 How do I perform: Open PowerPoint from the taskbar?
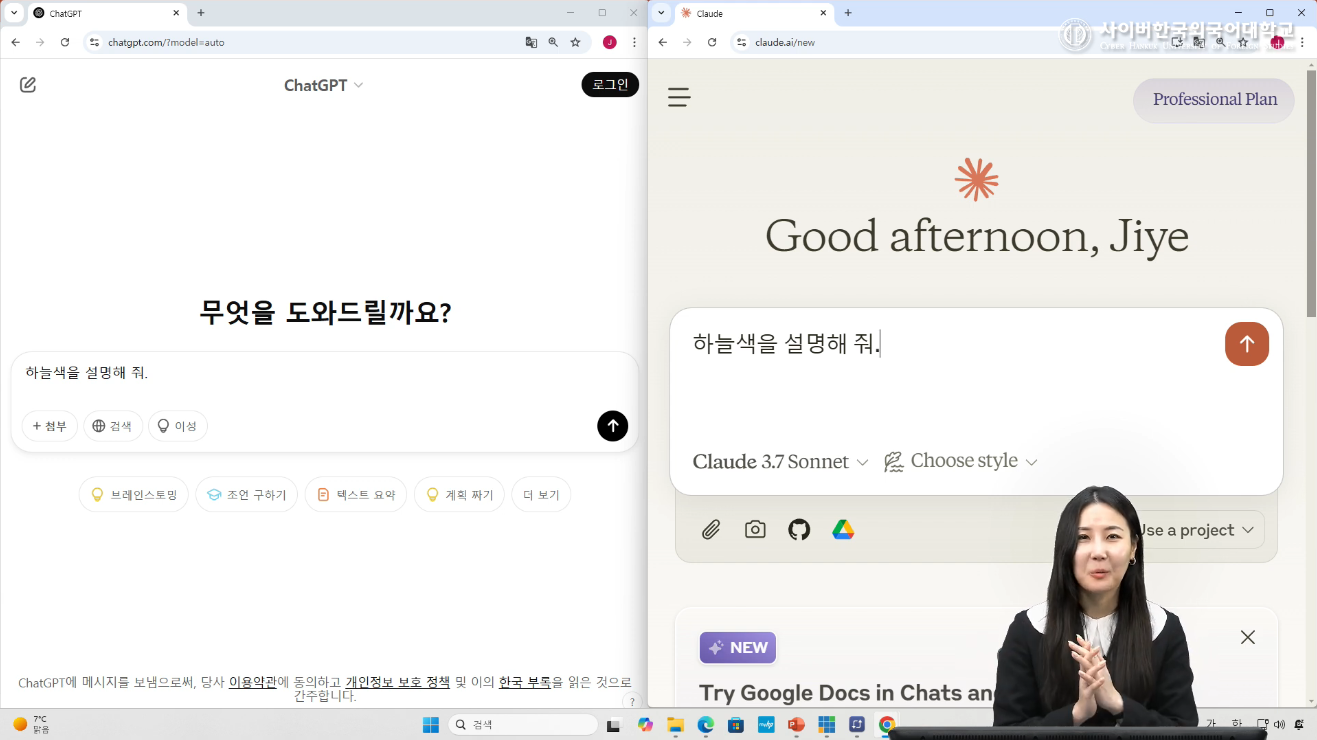(796, 724)
